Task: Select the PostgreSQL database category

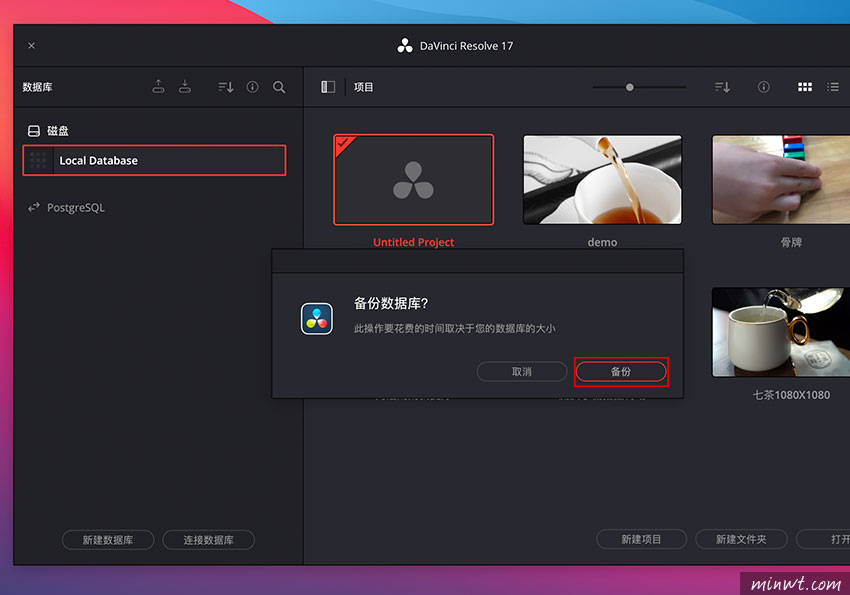Action: 66,208
